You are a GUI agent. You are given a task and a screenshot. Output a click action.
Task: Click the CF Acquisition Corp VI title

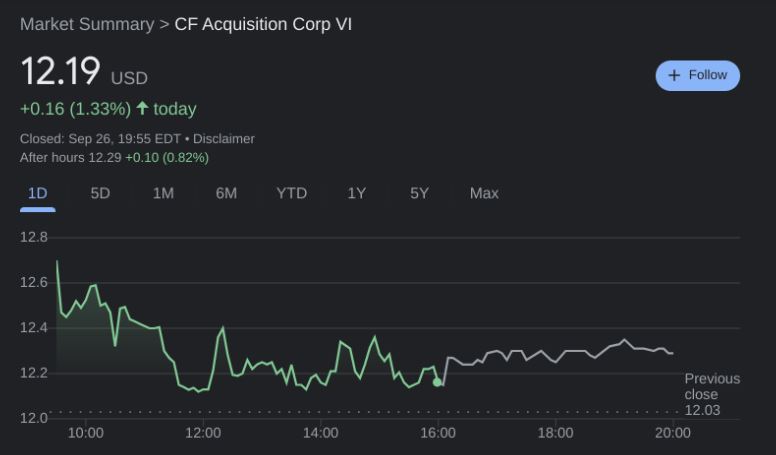click(x=263, y=24)
